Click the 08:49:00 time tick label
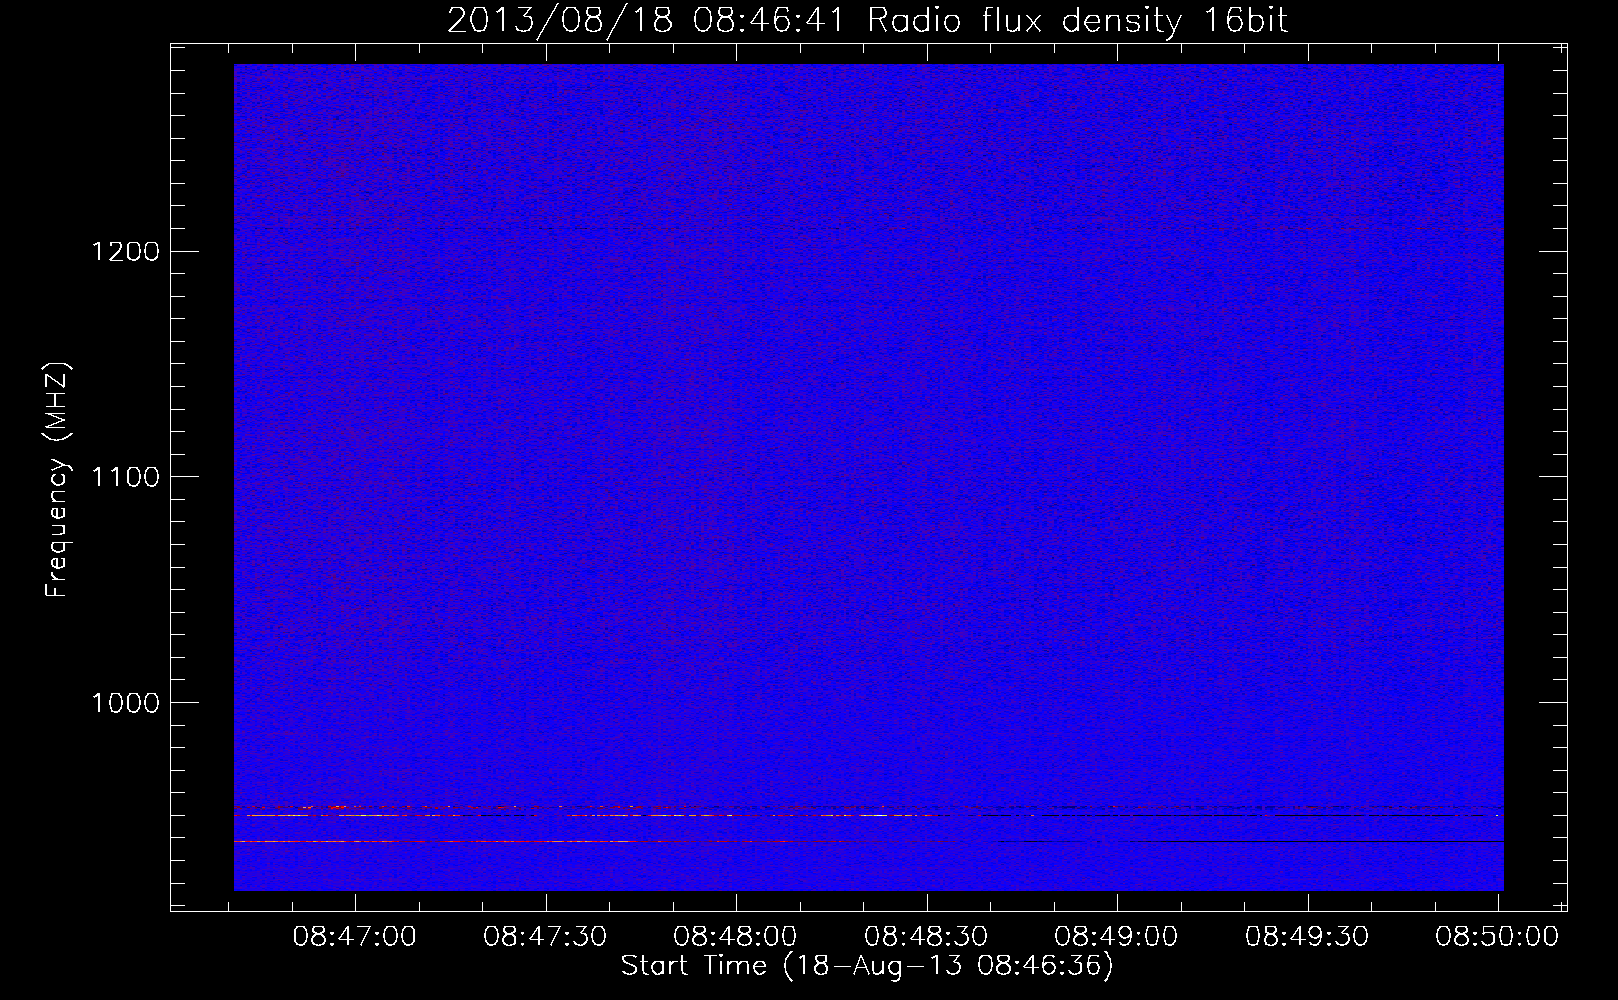The image size is (1618, 1000). coord(1116,937)
